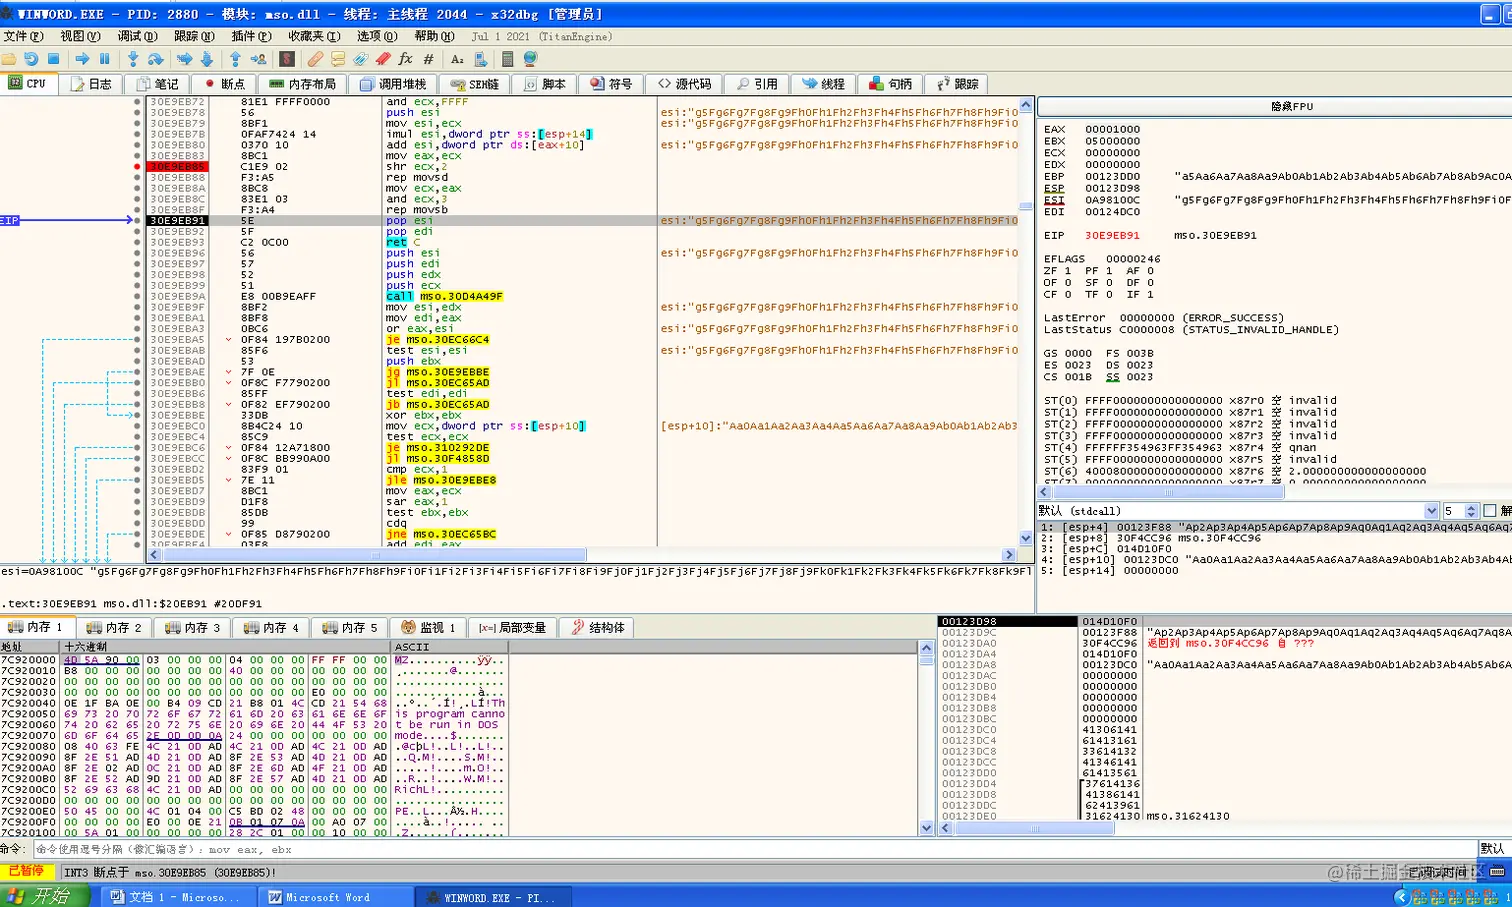The image size is (1512, 907).
Task: Toggle breakpoint bullet at address 30E9EBA5
Action: pos(137,339)
